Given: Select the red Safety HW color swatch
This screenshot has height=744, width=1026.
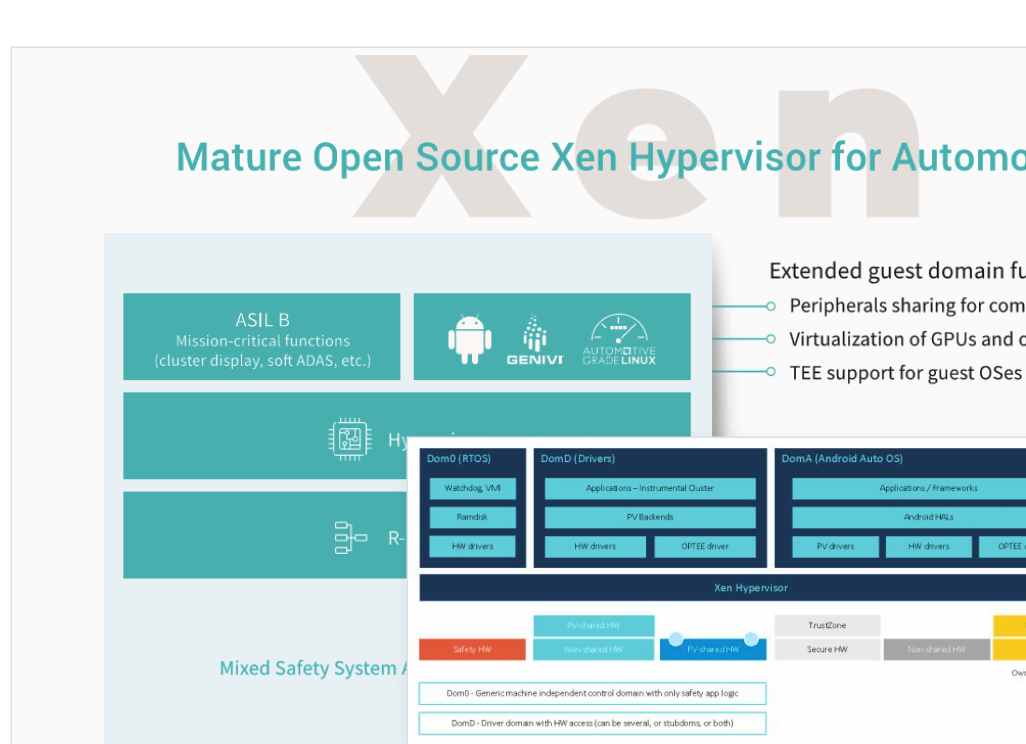Looking at the screenshot, I should point(471,647).
